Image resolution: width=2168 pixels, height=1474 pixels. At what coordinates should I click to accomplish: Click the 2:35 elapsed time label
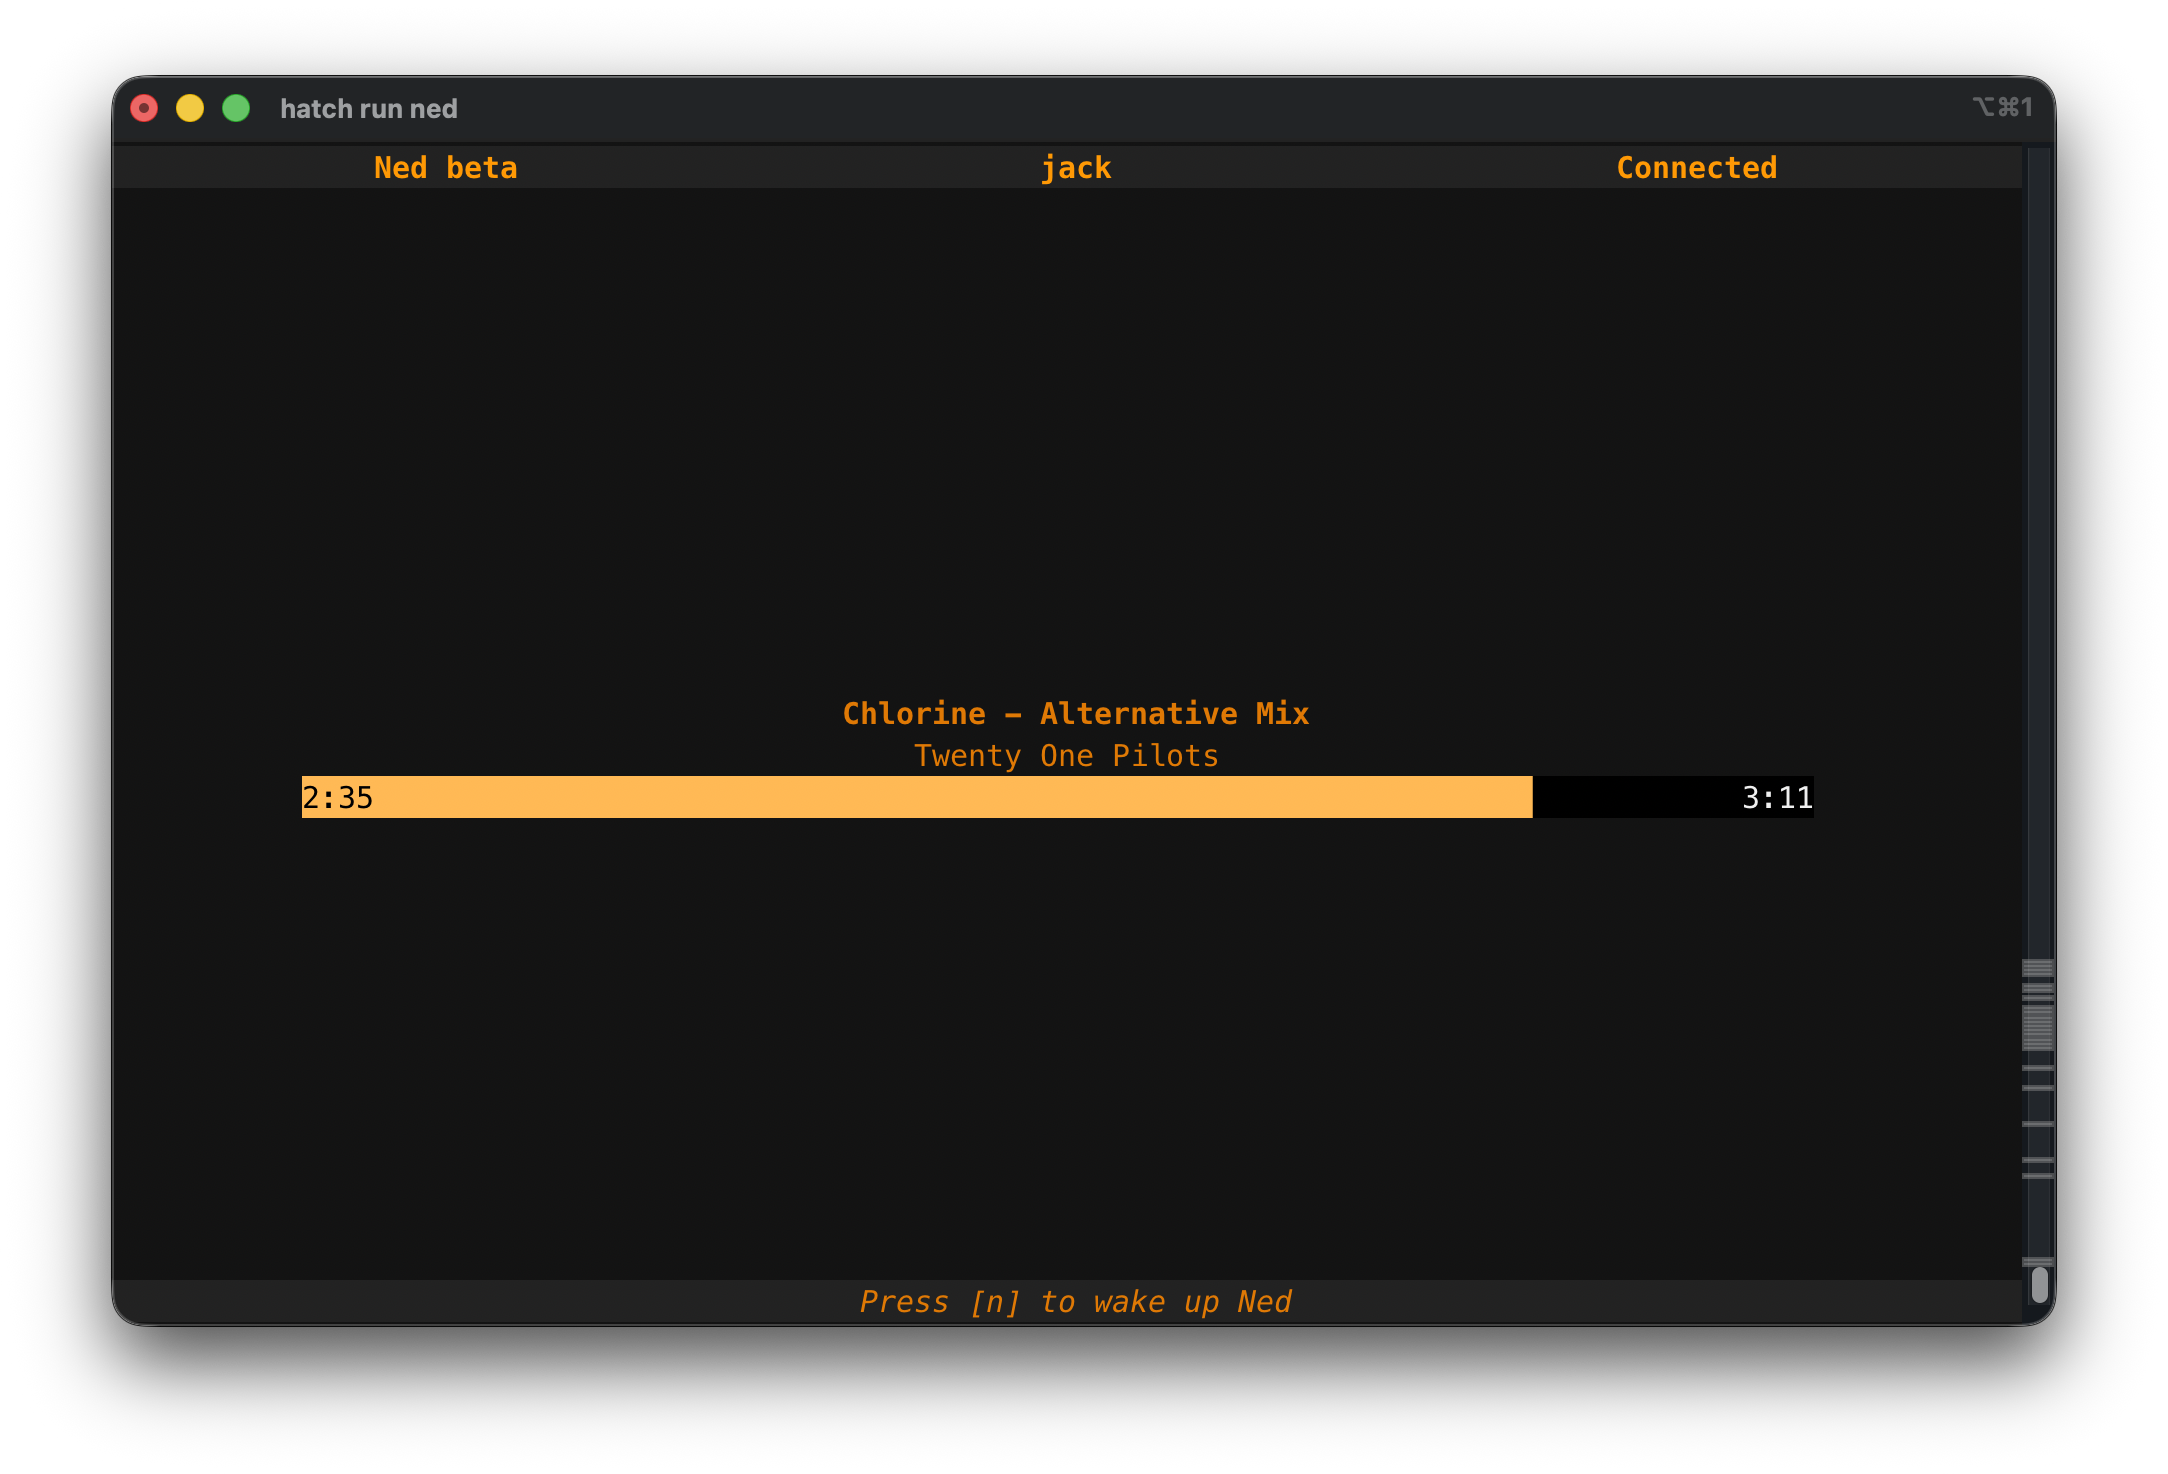(x=338, y=797)
